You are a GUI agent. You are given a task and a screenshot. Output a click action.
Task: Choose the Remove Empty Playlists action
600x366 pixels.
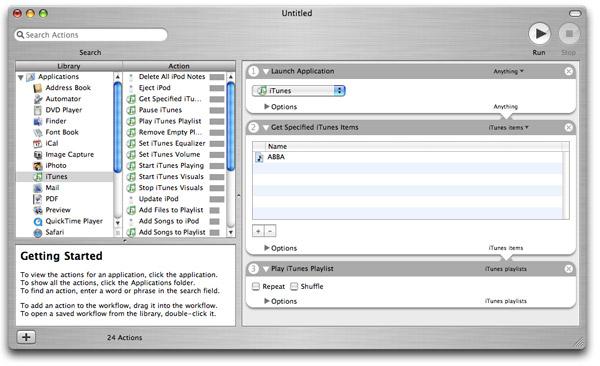coord(175,132)
